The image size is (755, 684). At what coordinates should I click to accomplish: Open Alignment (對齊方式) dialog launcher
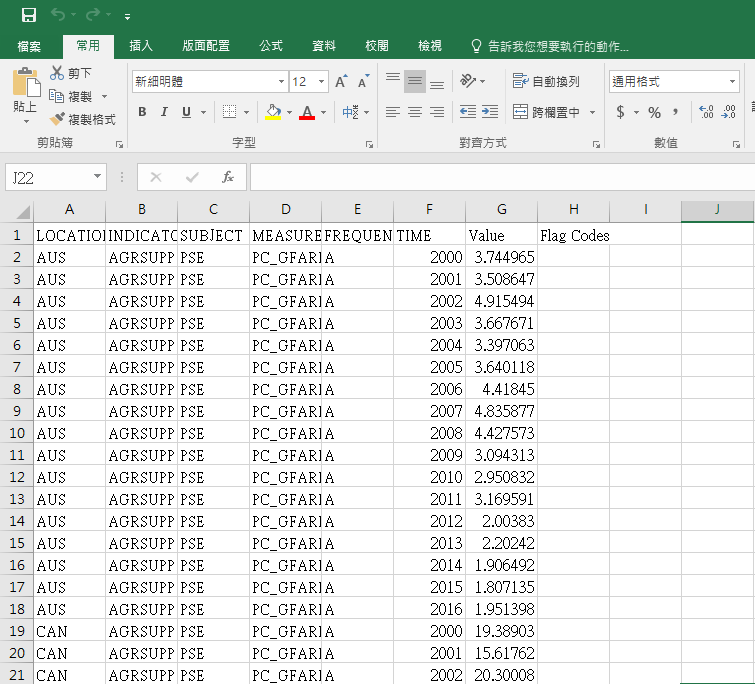point(597,144)
